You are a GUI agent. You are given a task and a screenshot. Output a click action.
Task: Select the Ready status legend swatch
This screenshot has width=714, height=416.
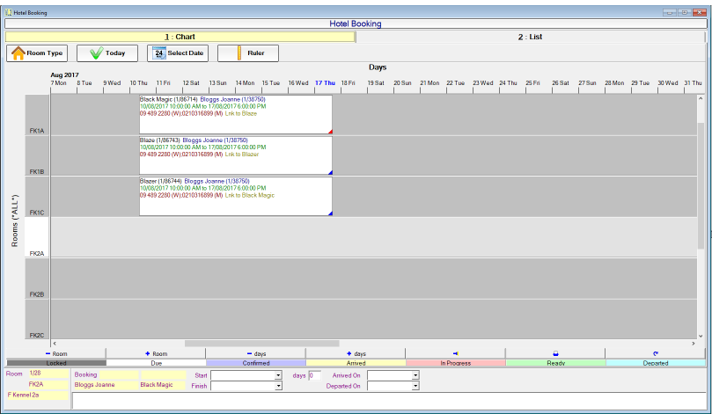click(556, 363)
